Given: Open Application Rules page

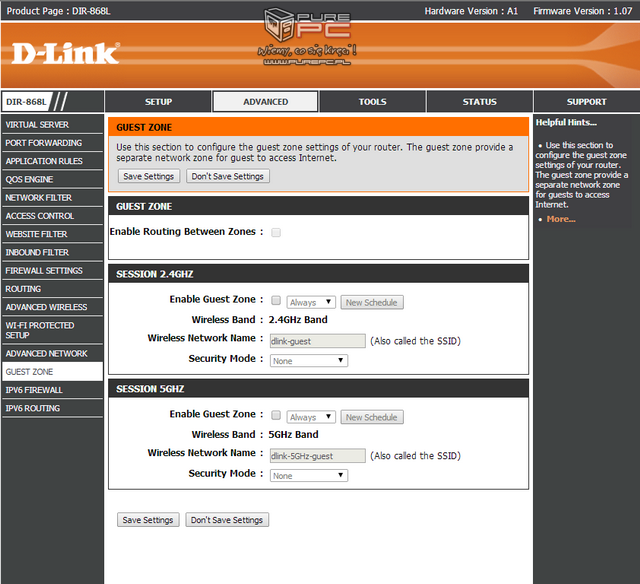Looking at the screenshot, I should [x=52, y=161].
